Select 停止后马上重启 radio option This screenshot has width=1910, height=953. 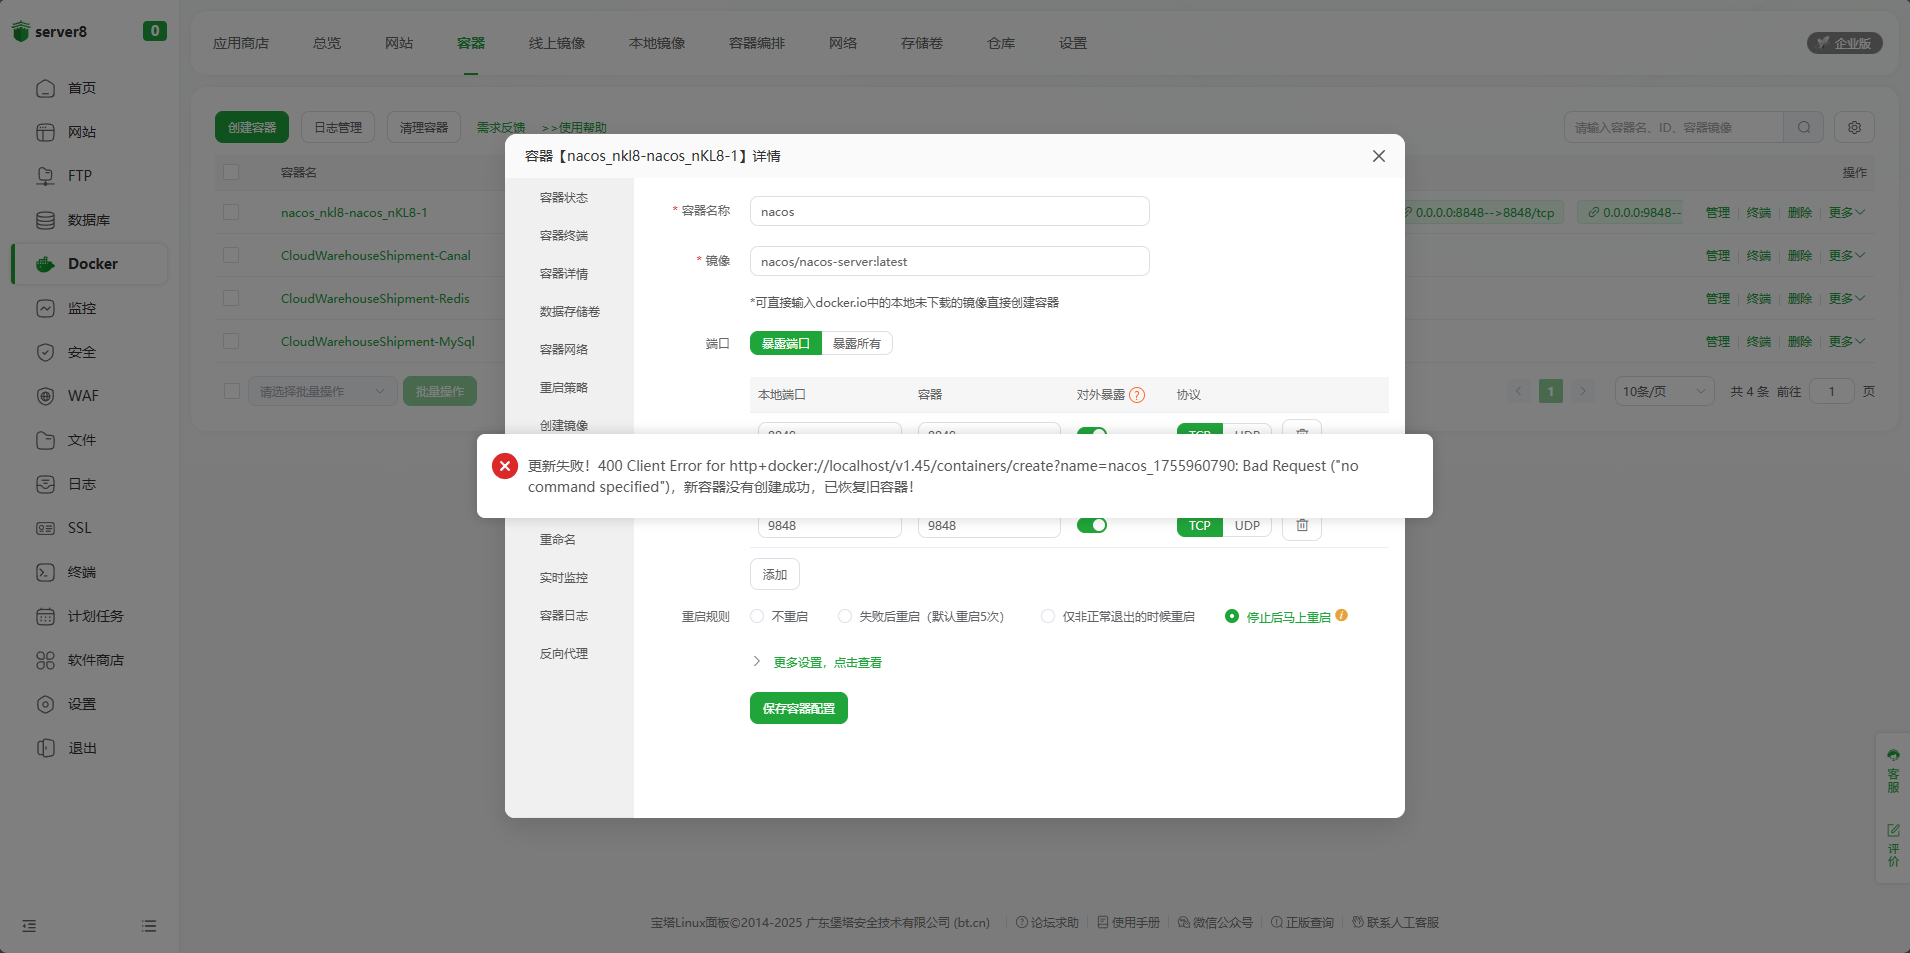point(1232,616)
